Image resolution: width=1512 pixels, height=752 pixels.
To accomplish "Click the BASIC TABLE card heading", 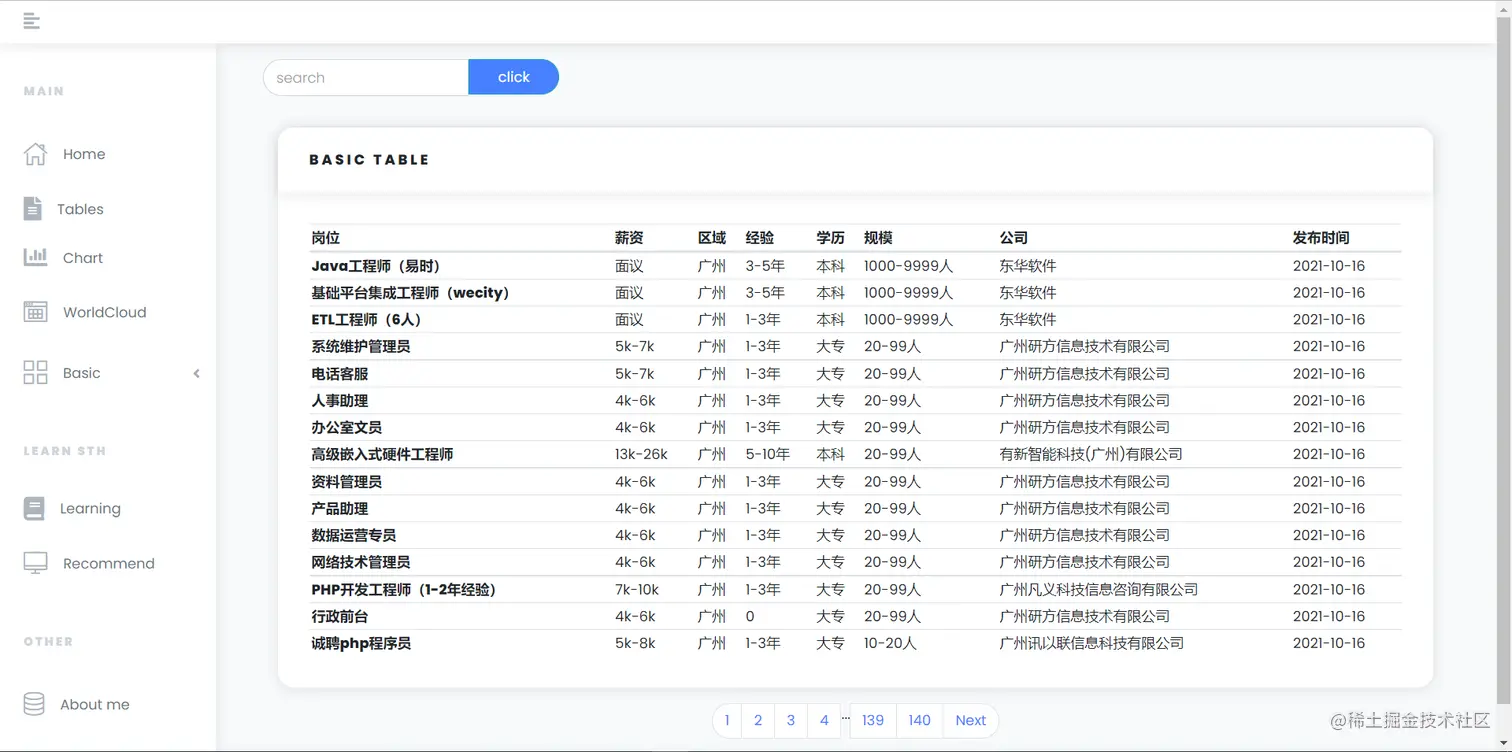I will [369, 160].
